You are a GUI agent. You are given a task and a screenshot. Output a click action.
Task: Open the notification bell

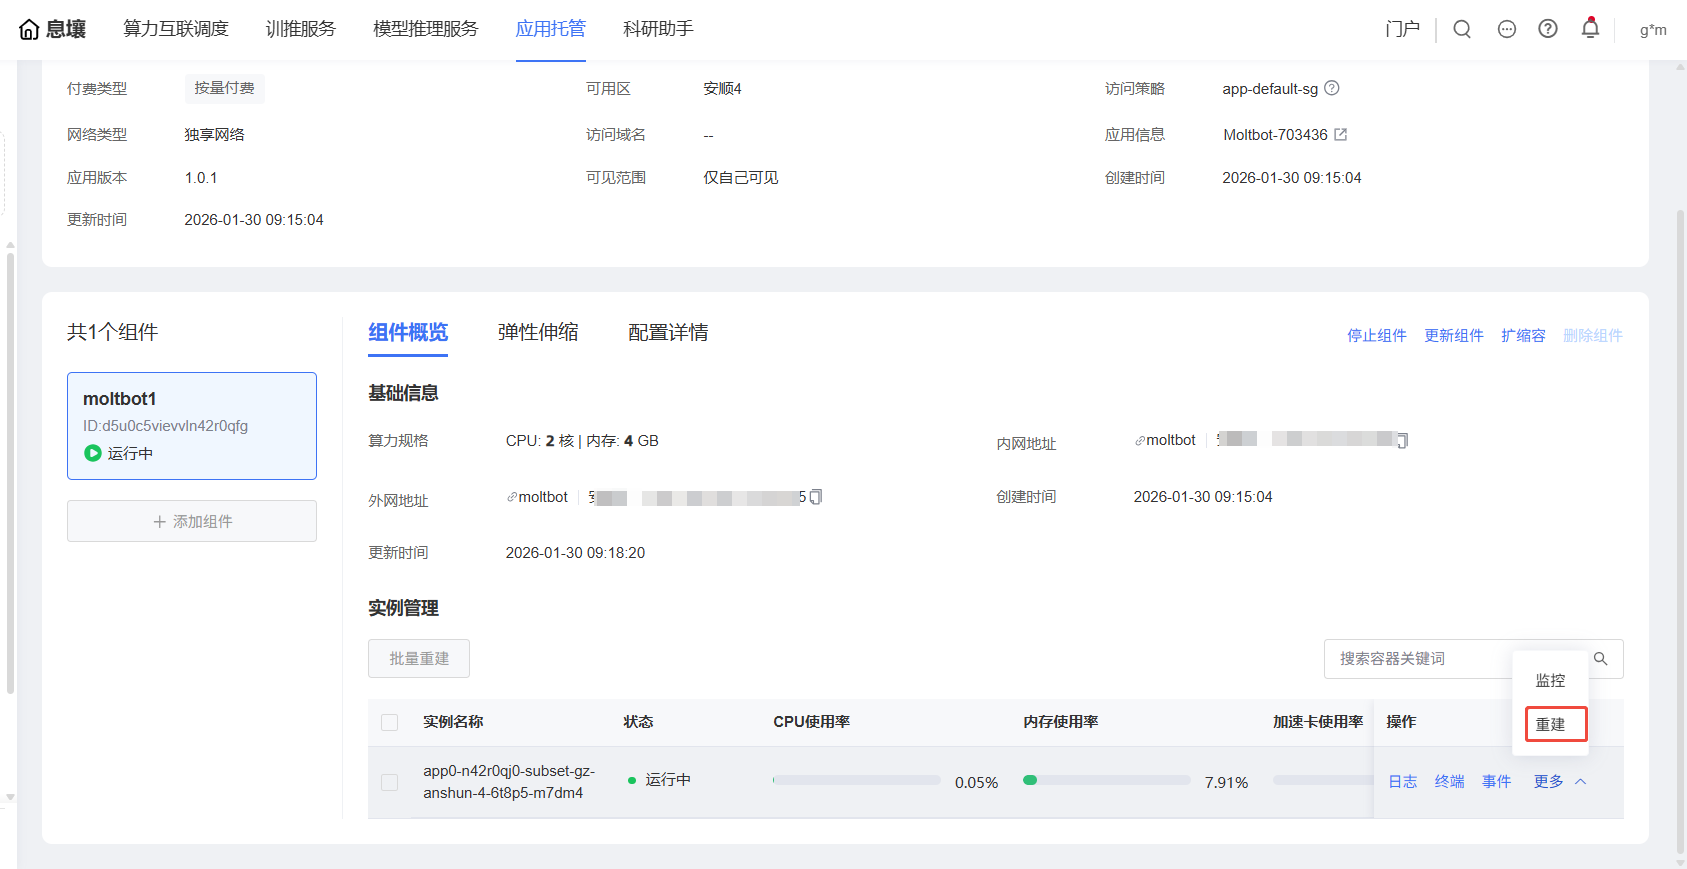tap(1589, 28)
